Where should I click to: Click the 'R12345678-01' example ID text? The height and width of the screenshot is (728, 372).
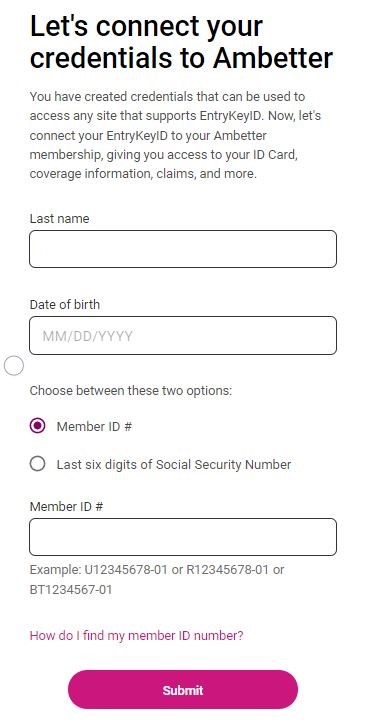tap(228, 570)
